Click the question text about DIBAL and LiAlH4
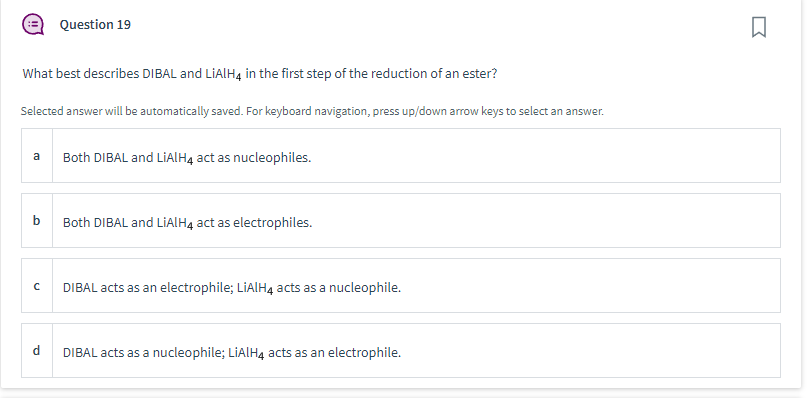 [x=260, y=74]
